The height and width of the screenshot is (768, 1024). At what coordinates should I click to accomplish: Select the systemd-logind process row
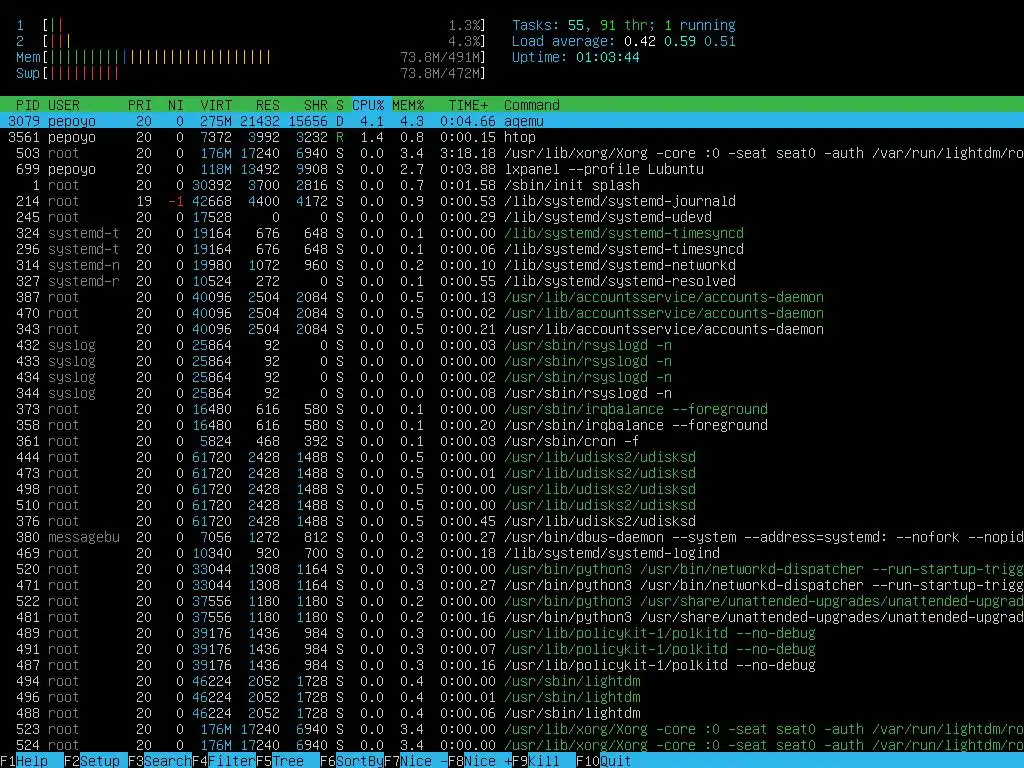click(x=512, y=553)
